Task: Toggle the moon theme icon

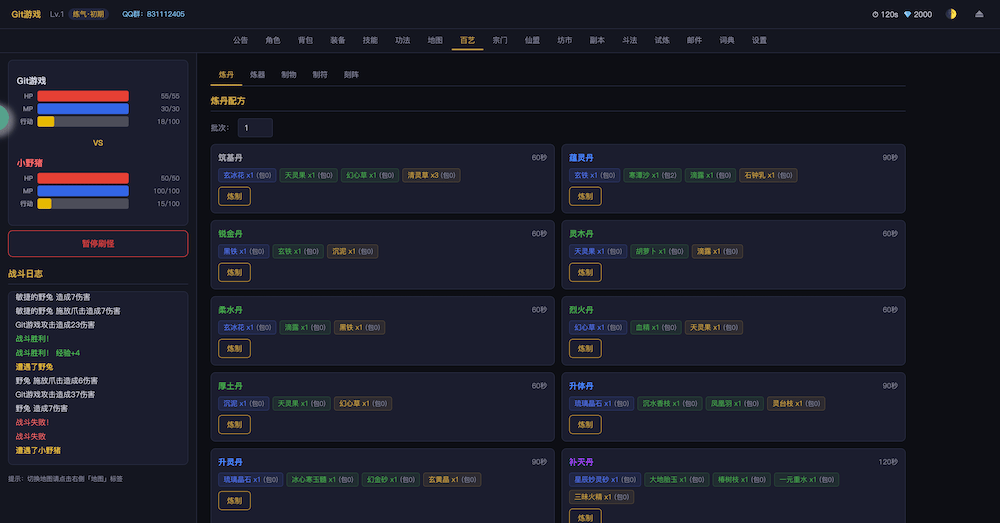Action: click(951, 14)
